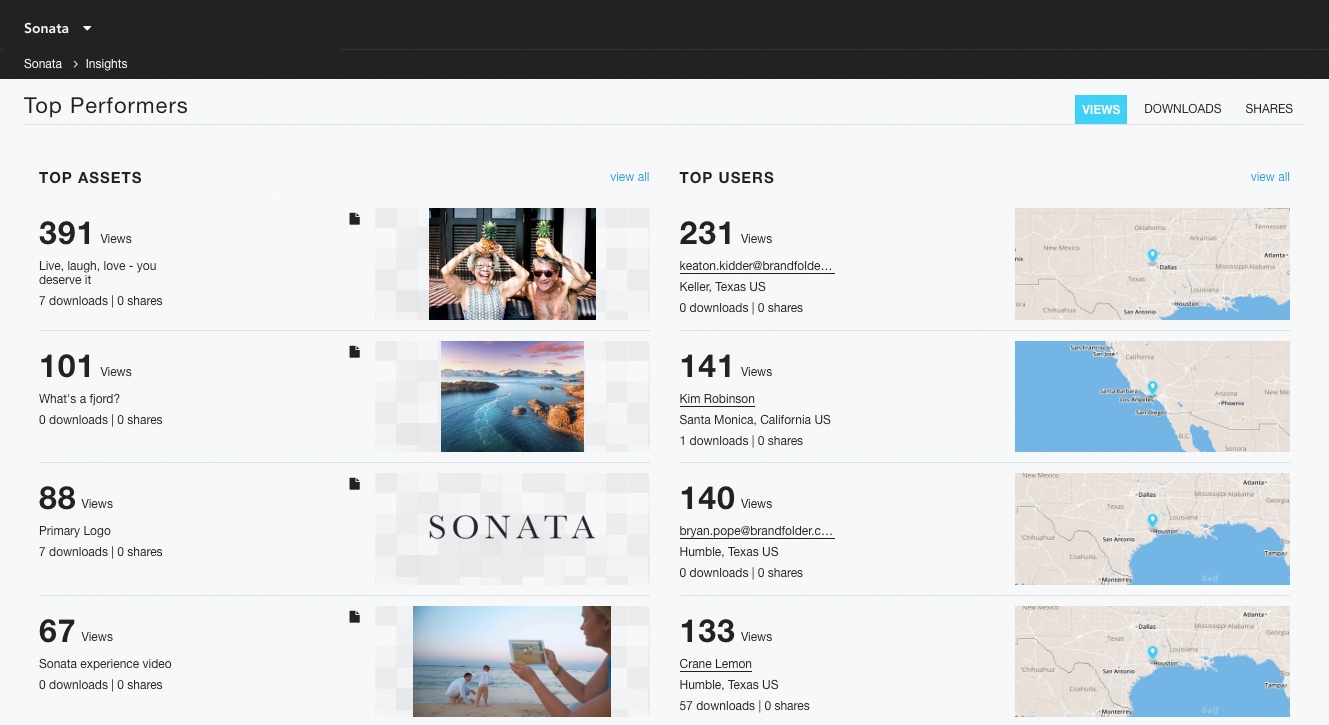Click file icon beside Sonata experience video
Viewport: 1329px width, 725px height.
(354, 617)
